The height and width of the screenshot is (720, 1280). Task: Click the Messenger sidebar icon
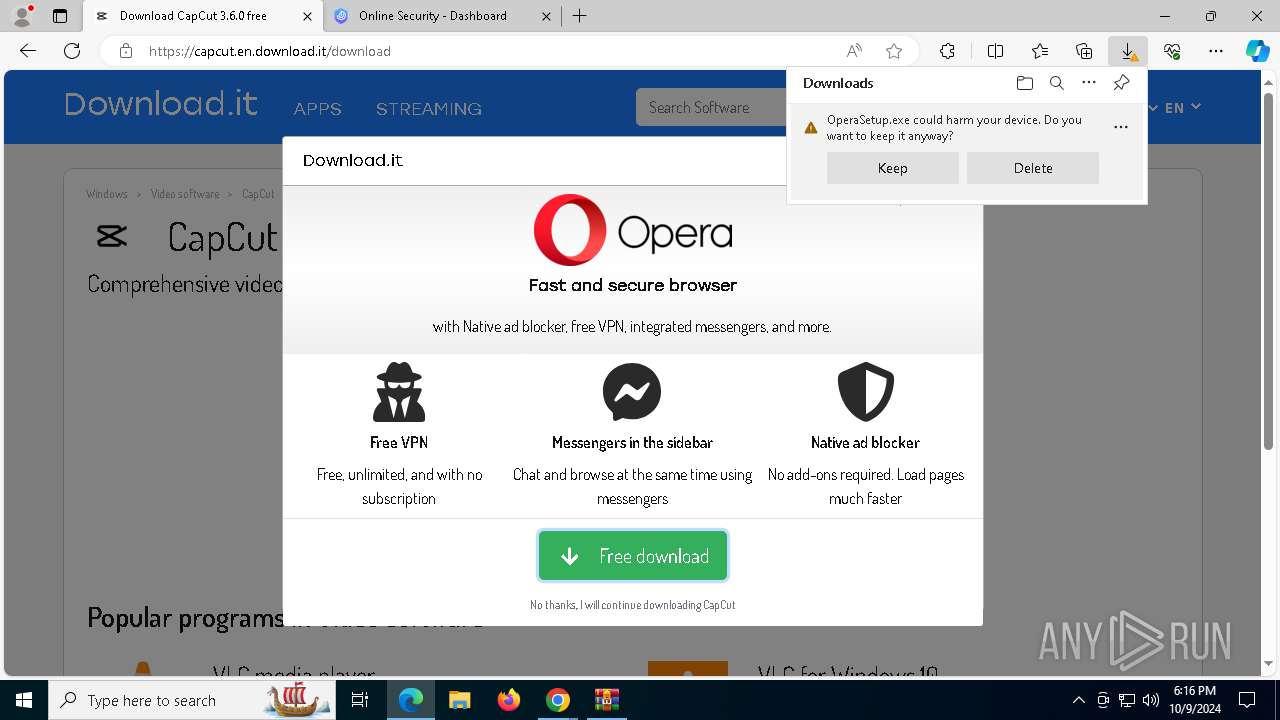coord(632,392)
